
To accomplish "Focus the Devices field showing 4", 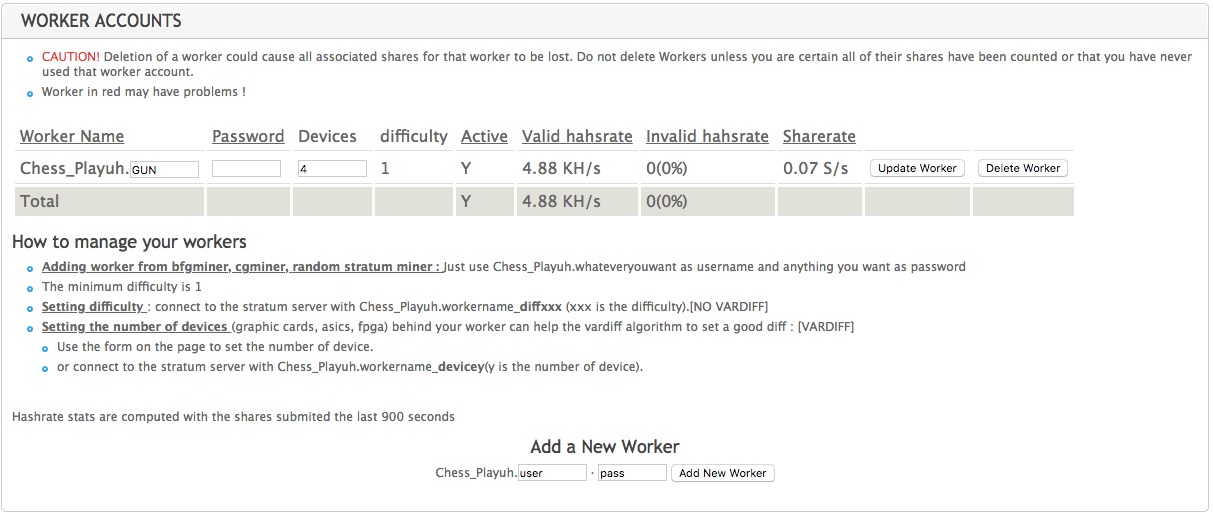I will pyautogui.click(x=332, y=169).
